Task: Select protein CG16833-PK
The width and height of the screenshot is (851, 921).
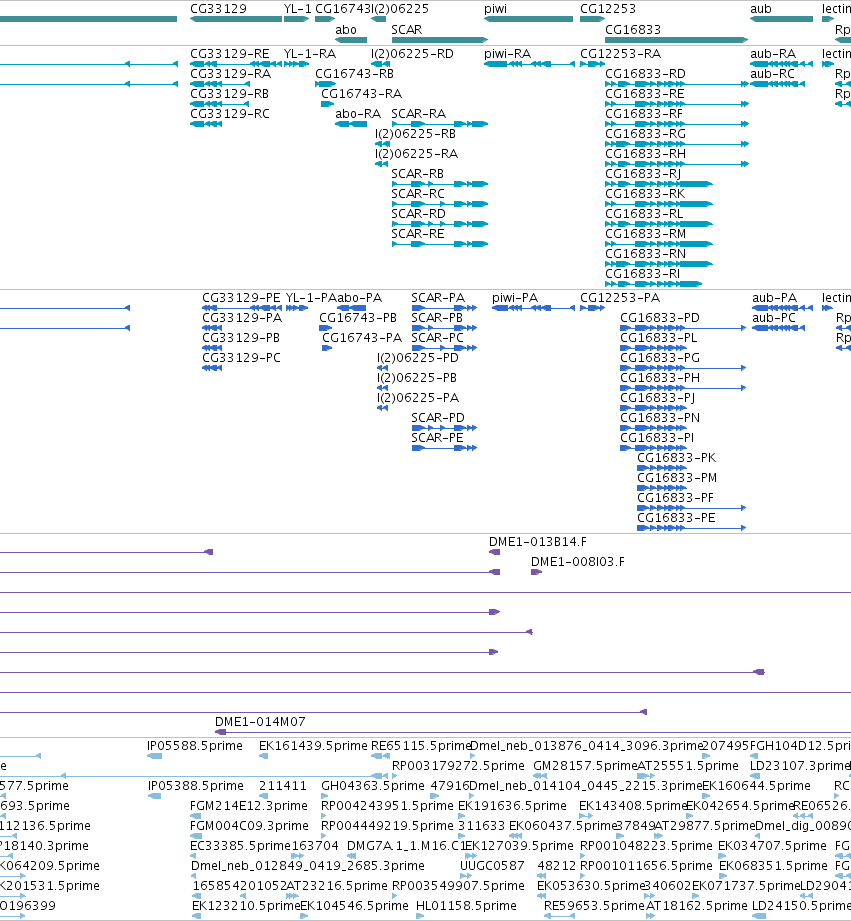Action: click(661, 468)
